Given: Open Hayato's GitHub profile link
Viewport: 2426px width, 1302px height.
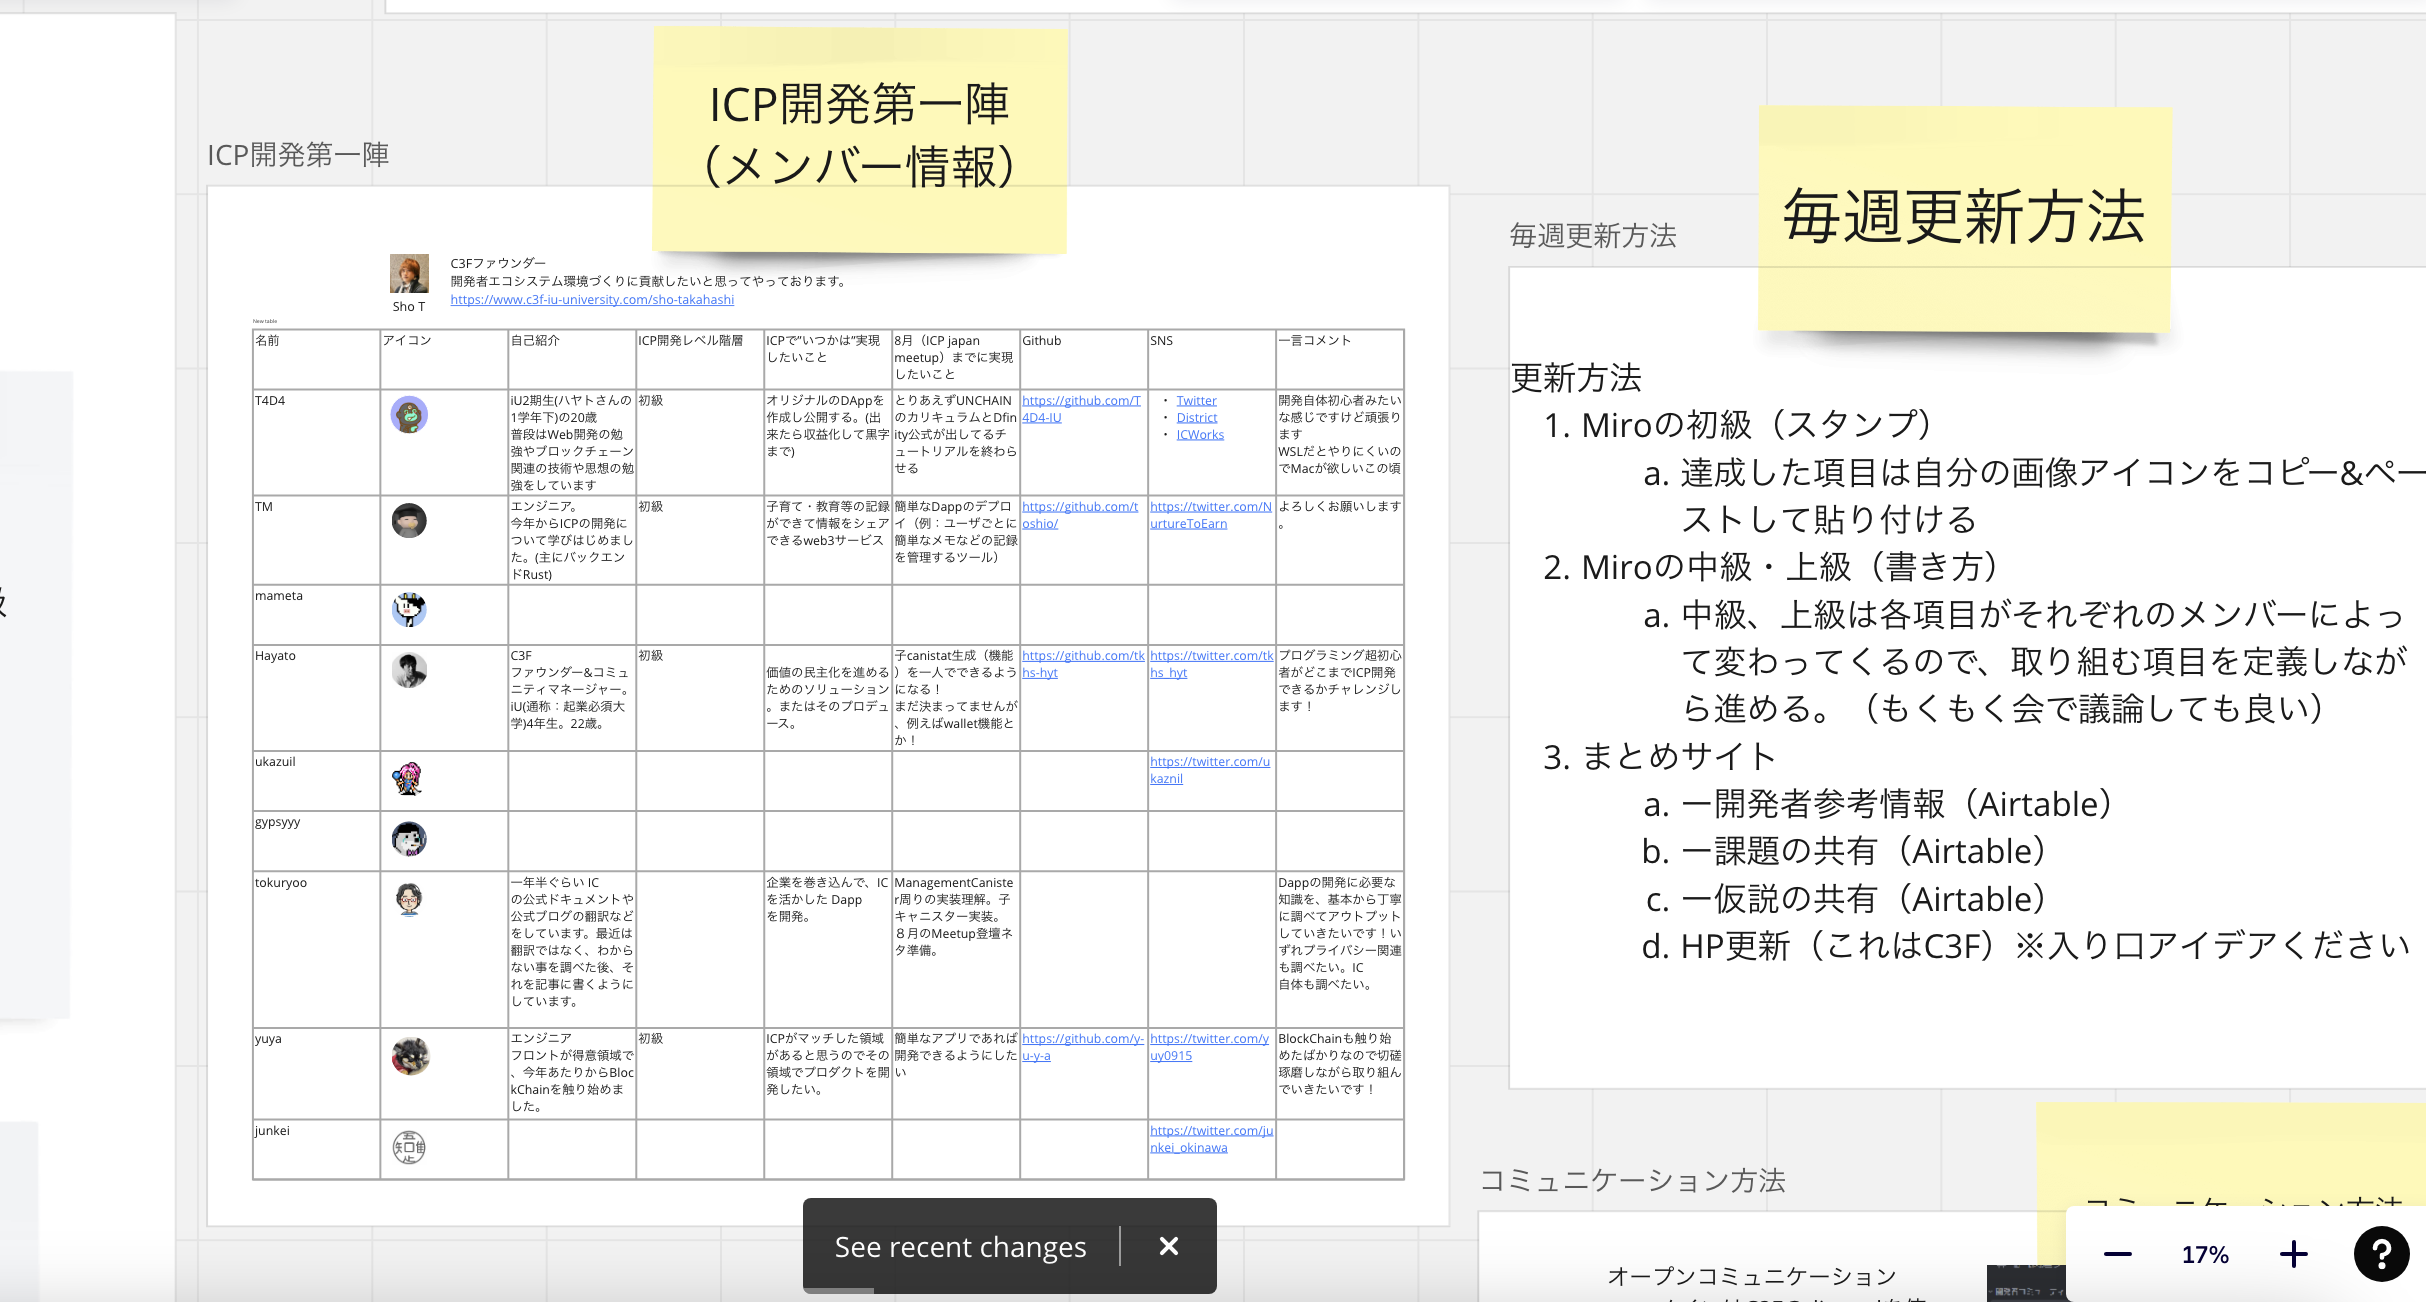Looking at the screenshot, I should point(1083,664).
